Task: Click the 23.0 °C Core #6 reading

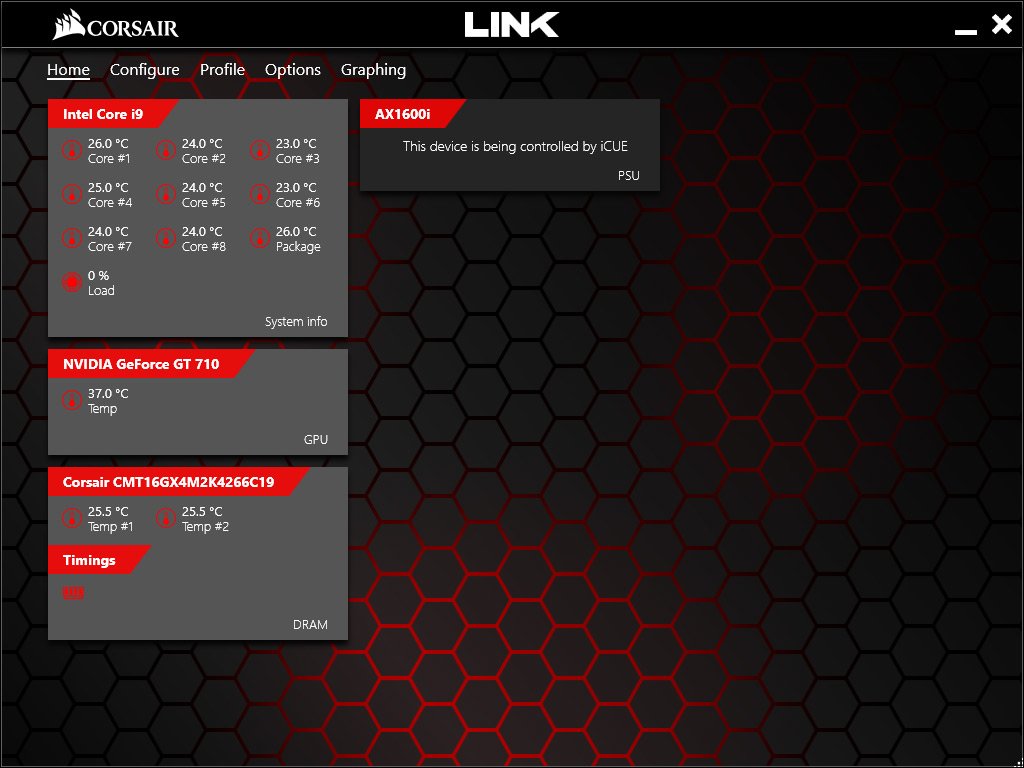Action: (x=296, y=187)
